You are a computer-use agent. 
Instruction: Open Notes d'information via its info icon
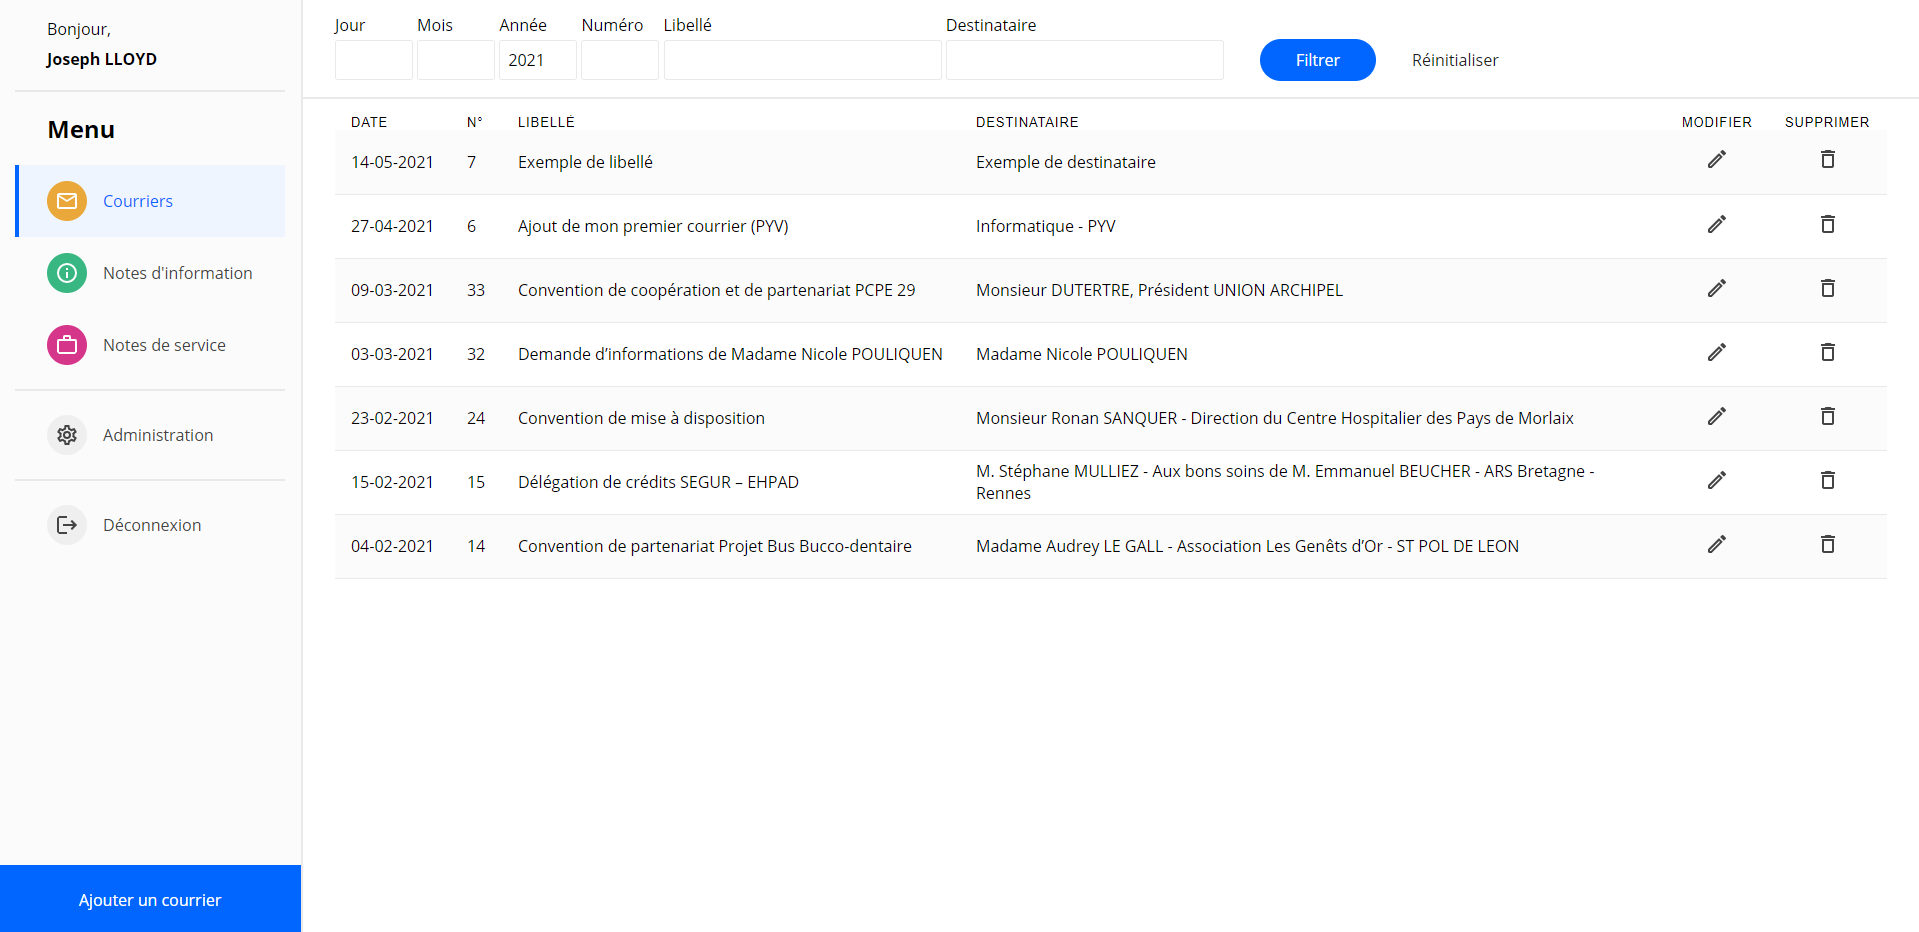(66, 273)
